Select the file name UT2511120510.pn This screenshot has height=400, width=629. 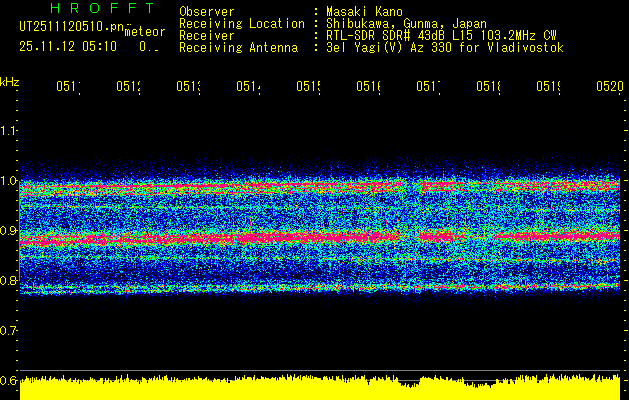point(72,27)
